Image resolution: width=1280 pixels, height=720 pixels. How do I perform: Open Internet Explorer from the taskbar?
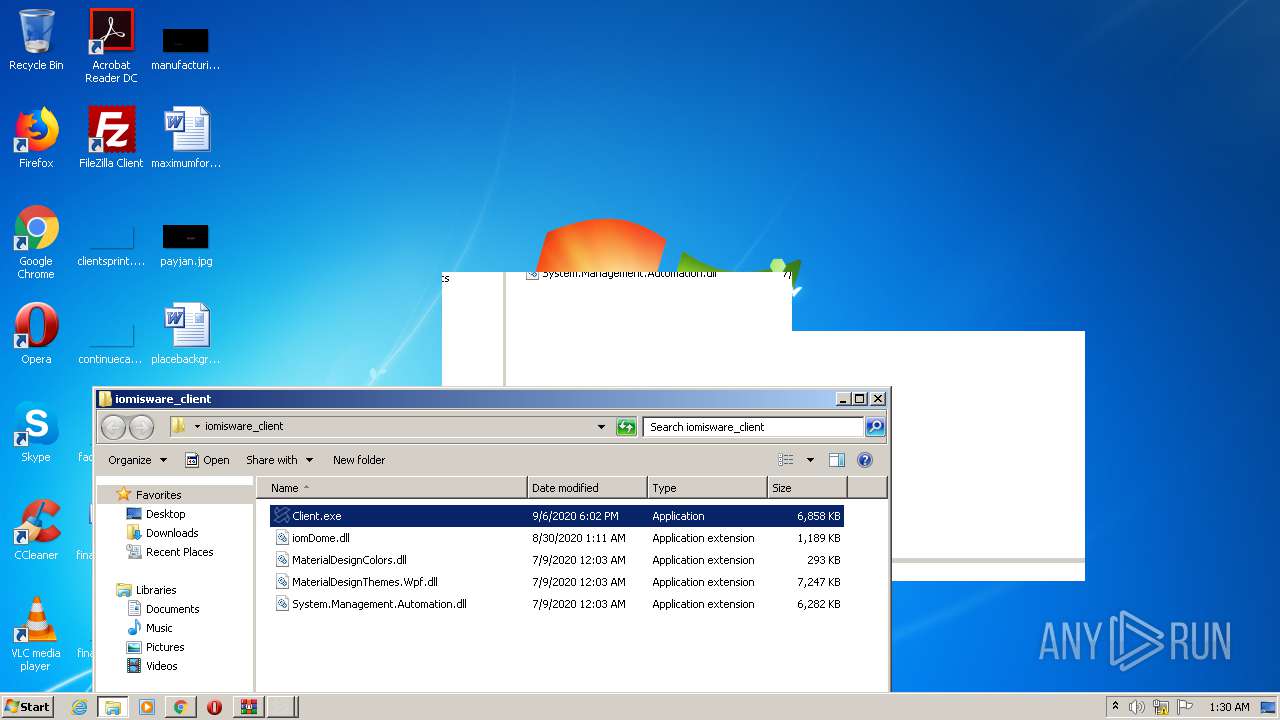click(x=79, y=707)
